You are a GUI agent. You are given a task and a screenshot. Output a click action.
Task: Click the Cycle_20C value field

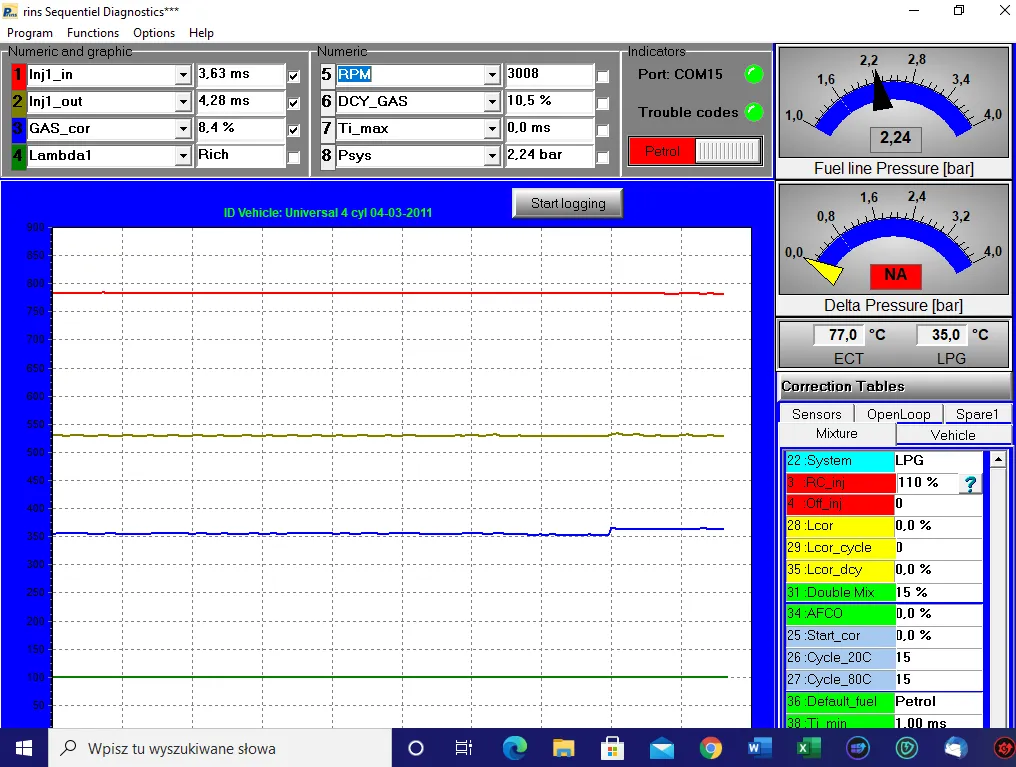click(938, 658)
